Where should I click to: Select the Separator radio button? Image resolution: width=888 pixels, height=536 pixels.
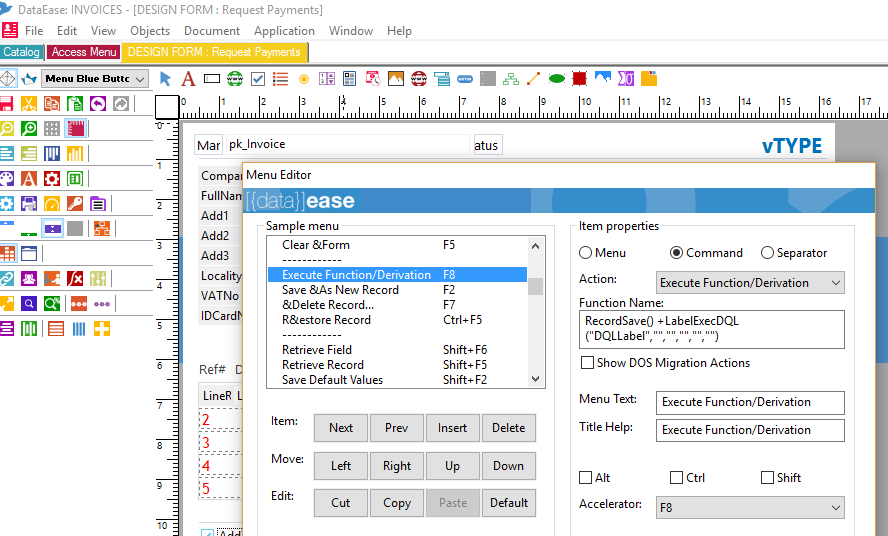point(767,253)
